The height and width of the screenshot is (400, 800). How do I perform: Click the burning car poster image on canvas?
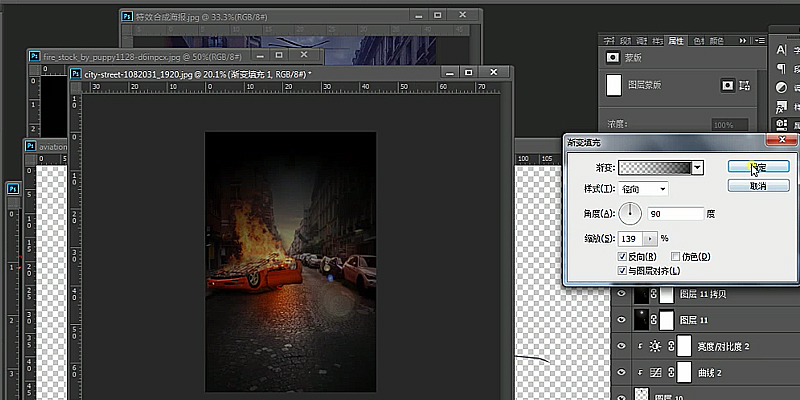point(290,262)
